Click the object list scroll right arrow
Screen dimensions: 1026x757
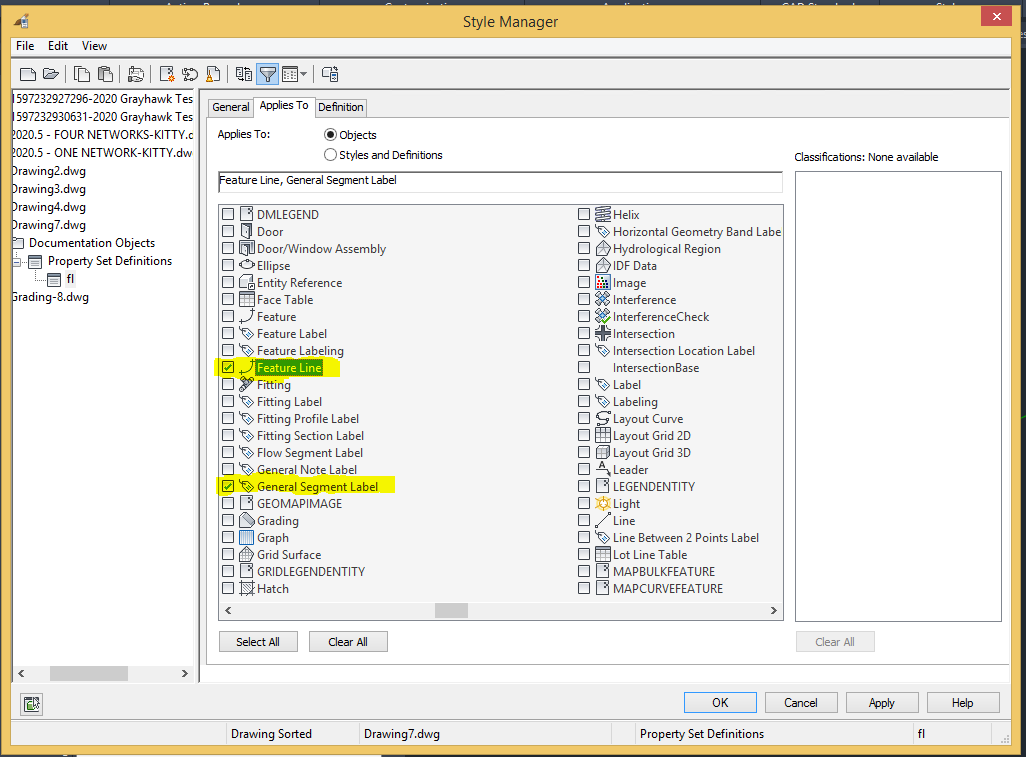[x=773, y=610]
